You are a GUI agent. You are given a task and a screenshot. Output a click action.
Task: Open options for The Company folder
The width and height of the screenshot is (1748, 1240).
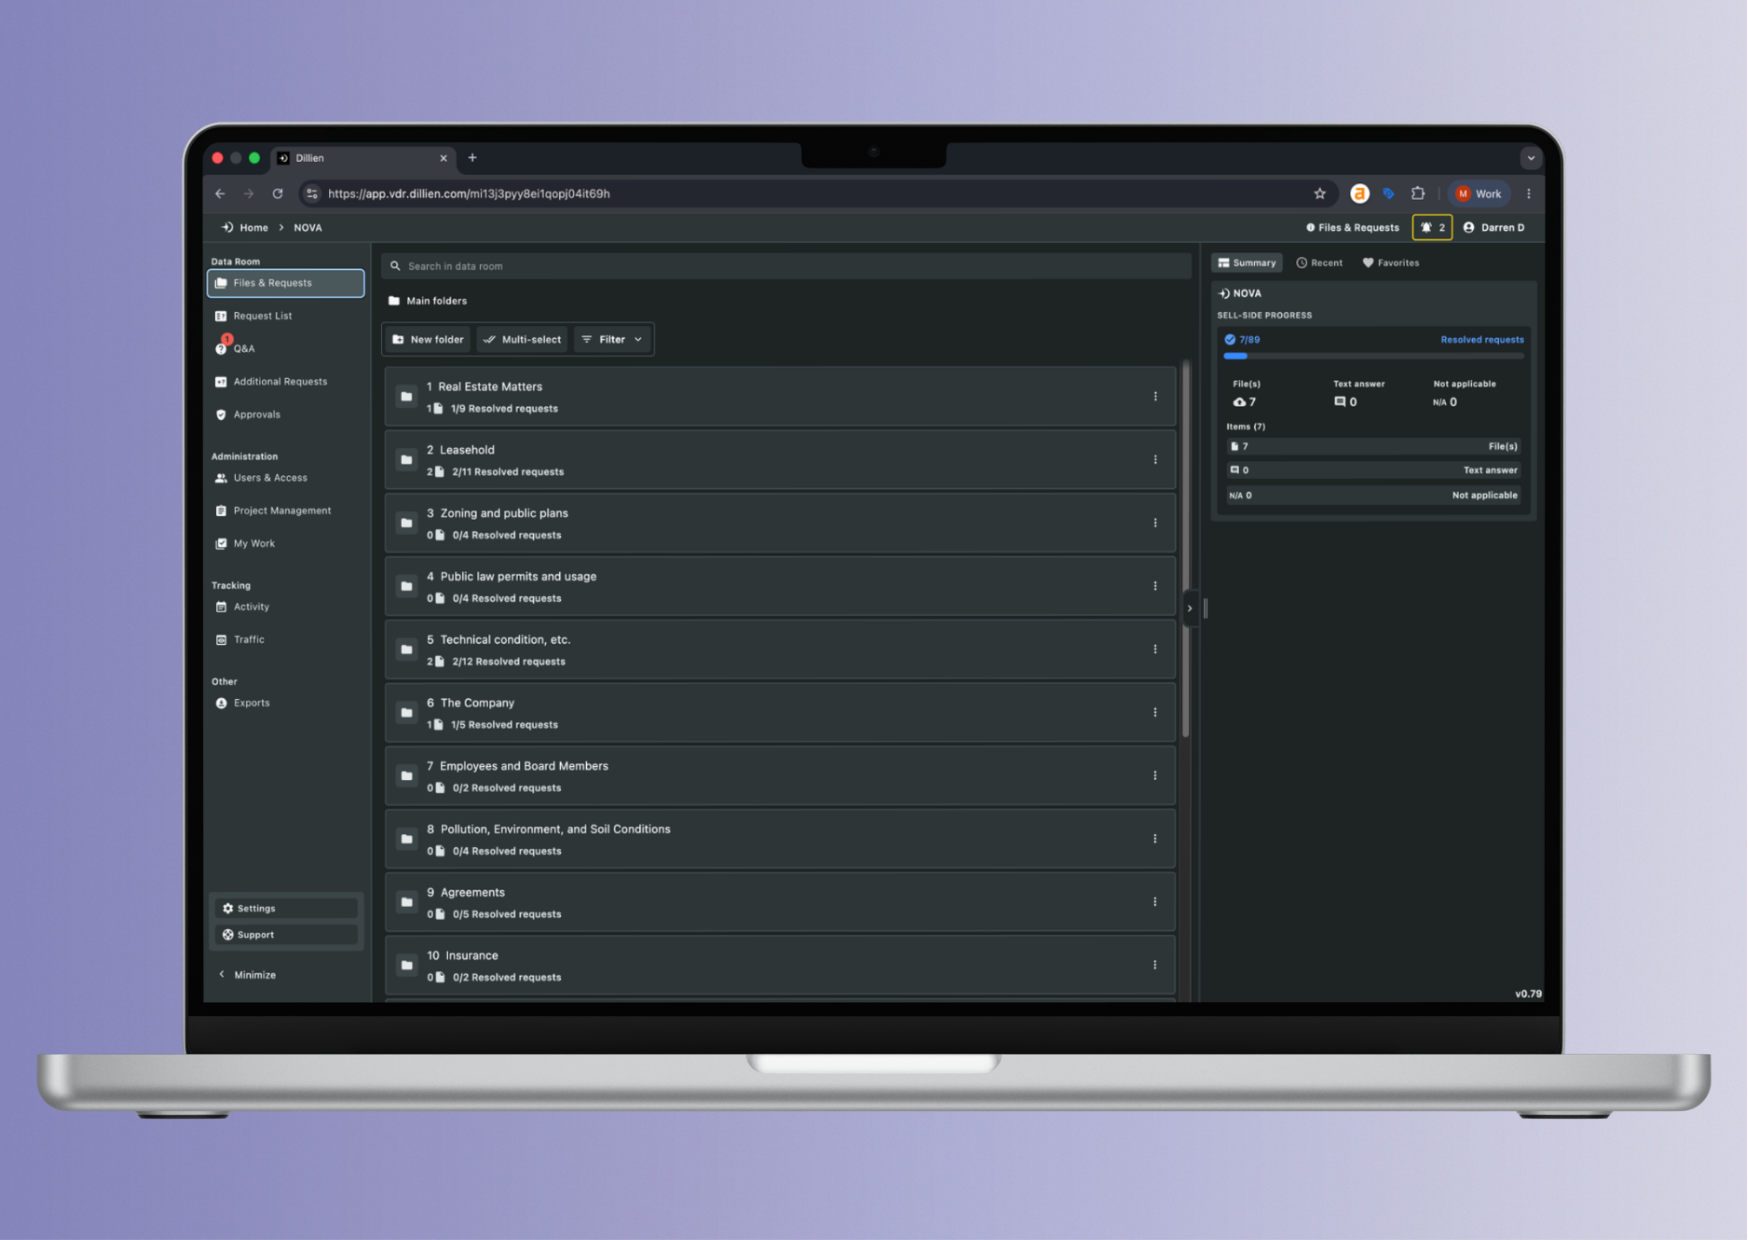click(1155, 713)
